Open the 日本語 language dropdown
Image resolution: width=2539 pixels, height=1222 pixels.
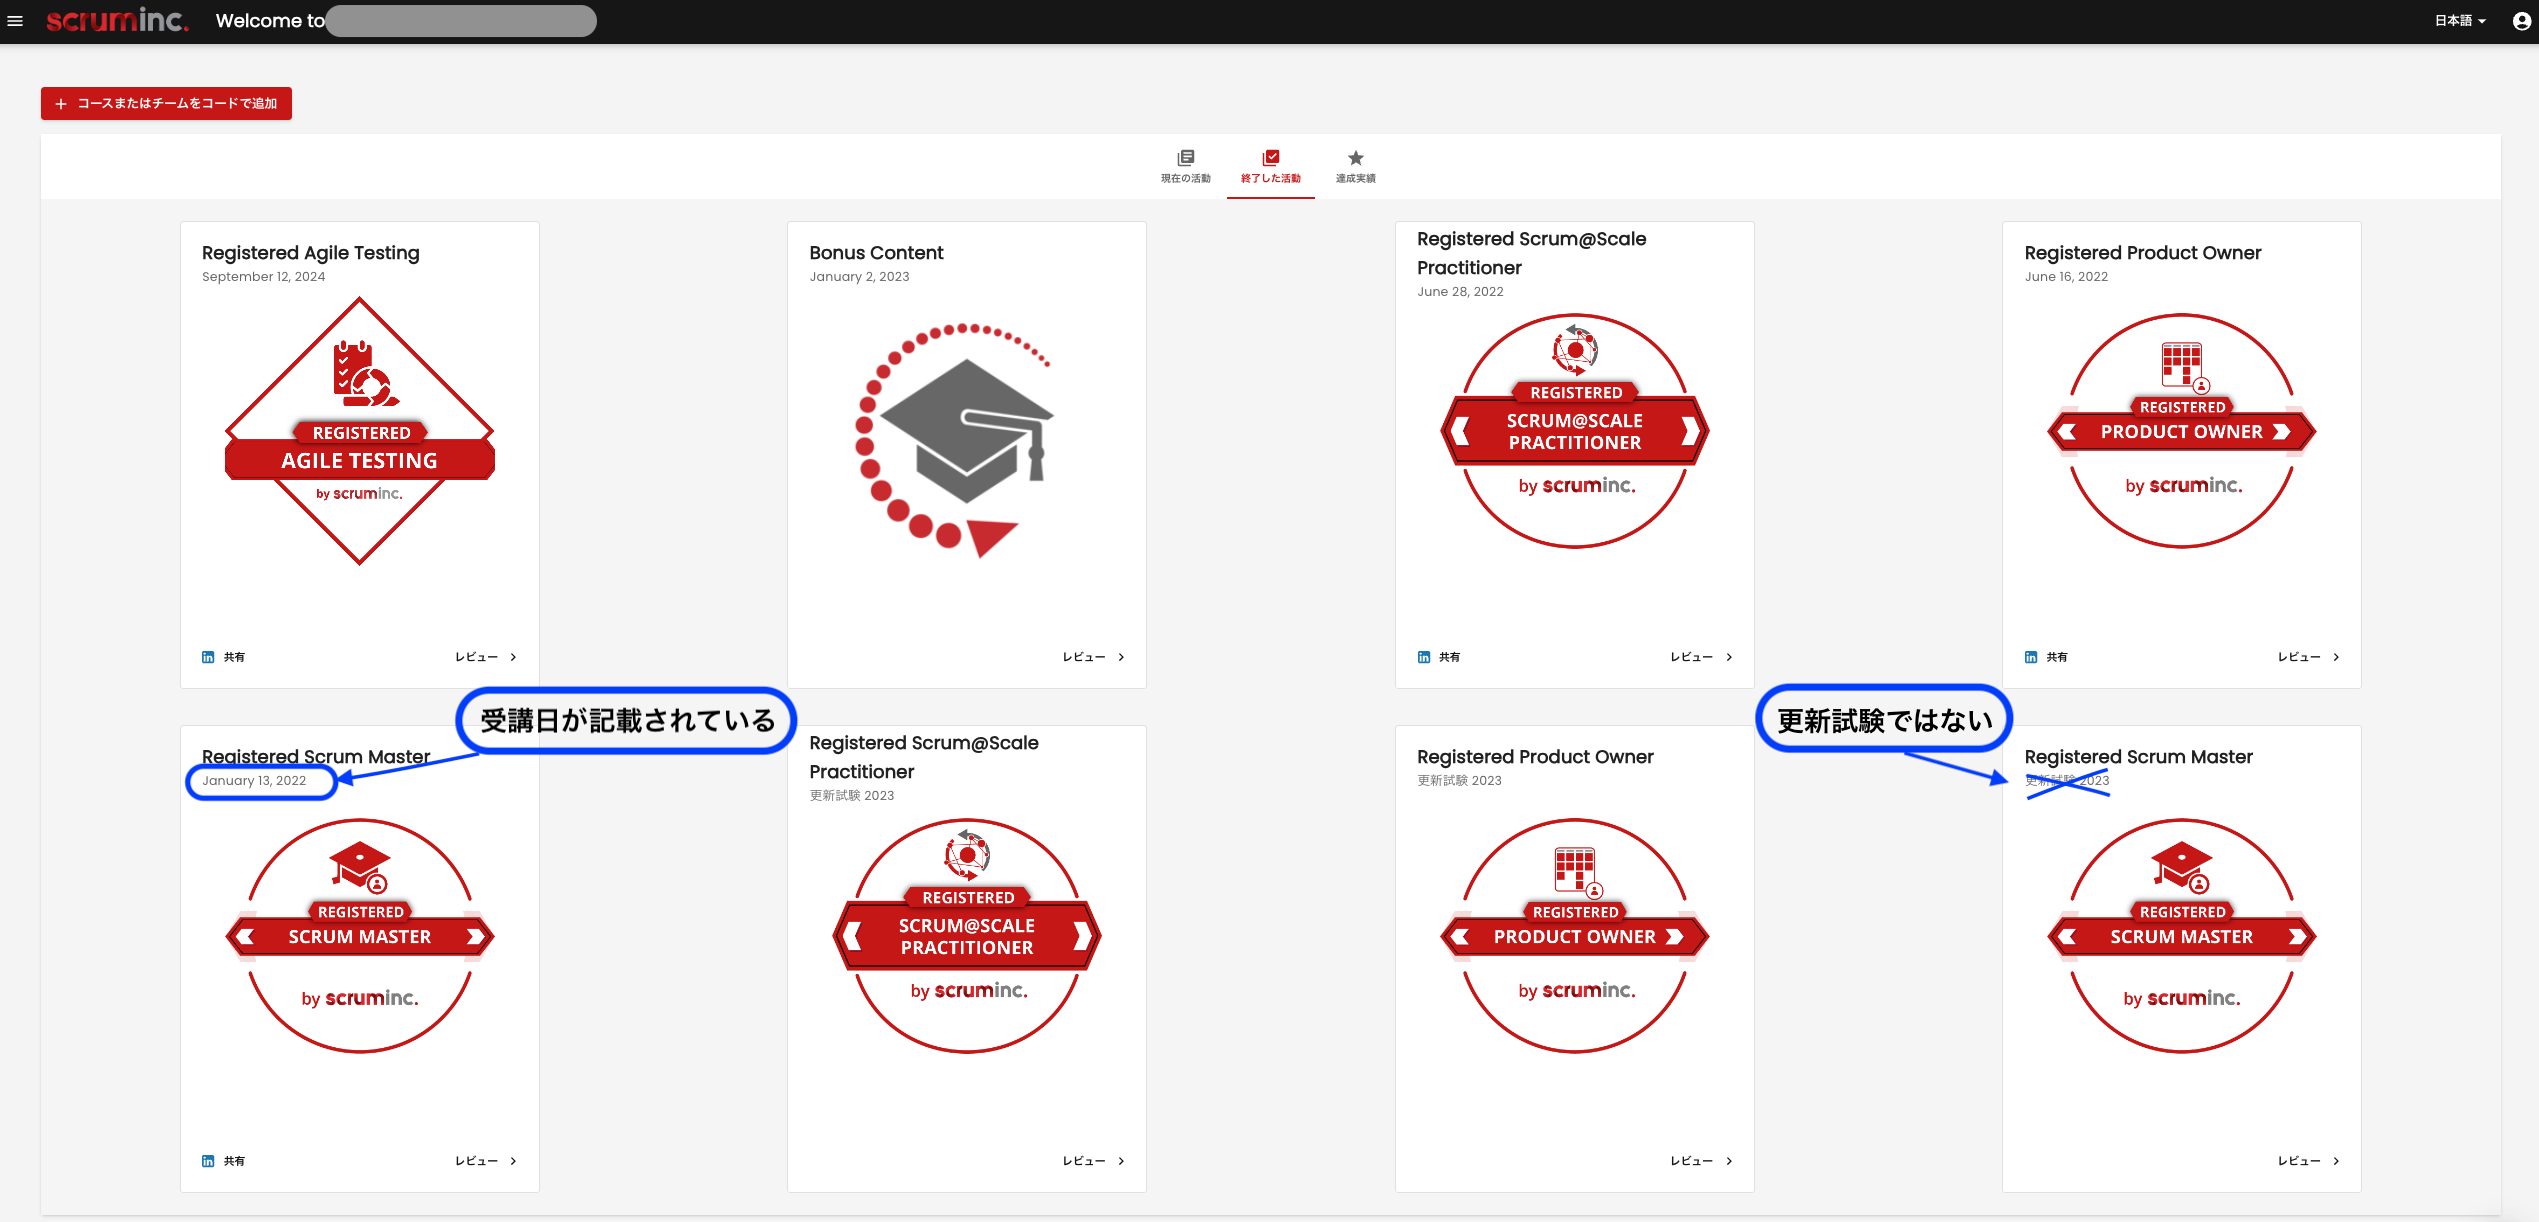pos(2460,21)
